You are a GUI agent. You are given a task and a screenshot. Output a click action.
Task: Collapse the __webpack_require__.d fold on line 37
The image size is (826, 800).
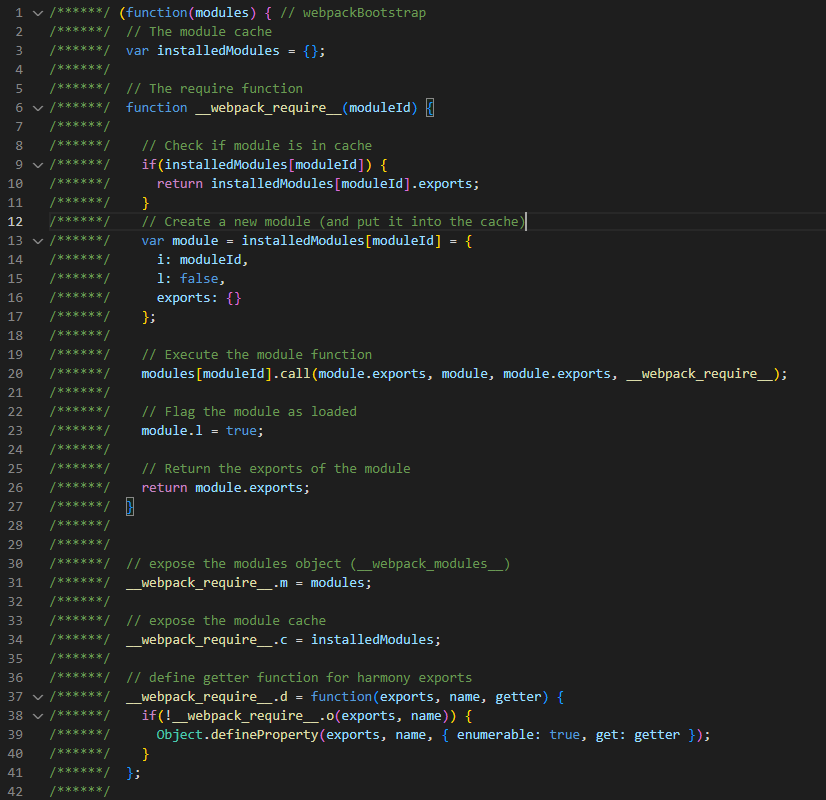(38, 697)
